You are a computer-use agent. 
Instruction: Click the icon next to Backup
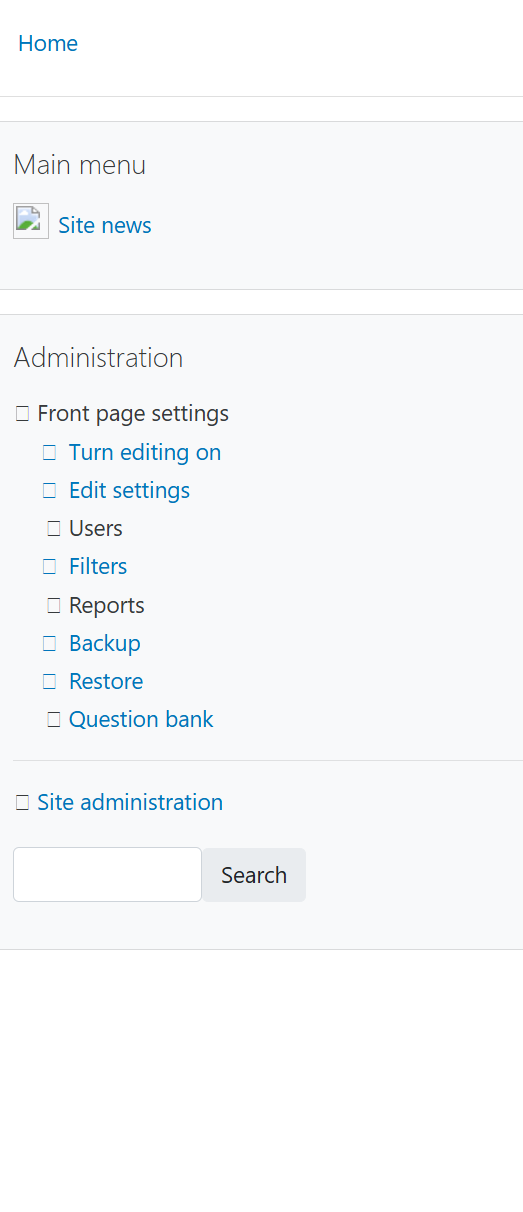(49, 644)
